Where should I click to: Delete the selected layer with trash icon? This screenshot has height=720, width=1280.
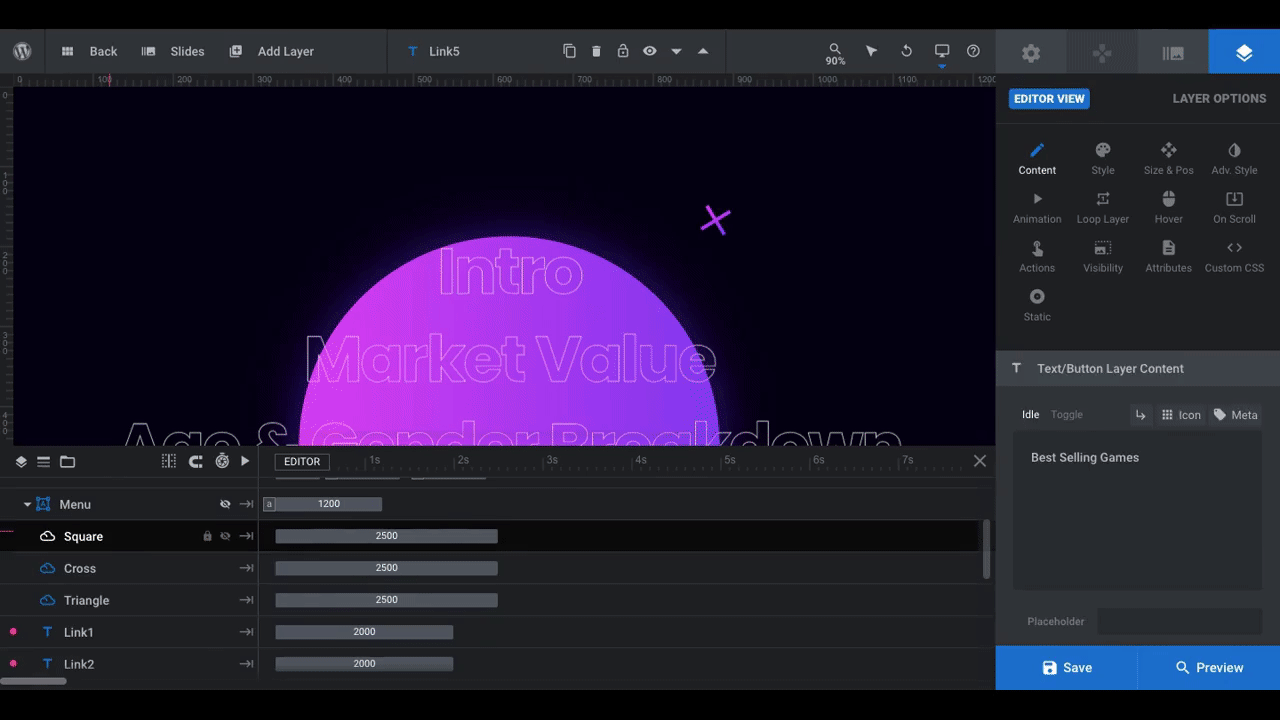[596, 51]
